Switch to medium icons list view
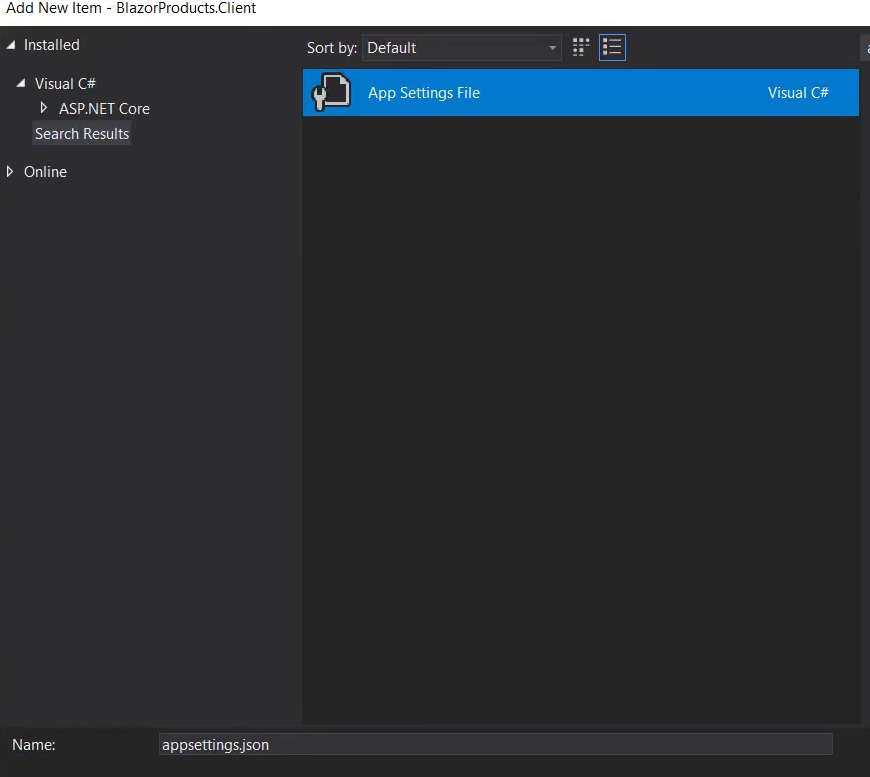This screenshot has width=870, height=777. (612, 48)
